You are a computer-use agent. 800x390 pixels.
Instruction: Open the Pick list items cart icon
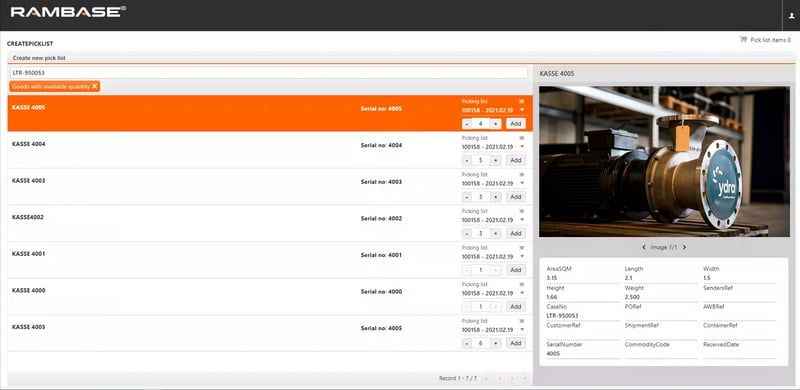(x=743, y=39)
